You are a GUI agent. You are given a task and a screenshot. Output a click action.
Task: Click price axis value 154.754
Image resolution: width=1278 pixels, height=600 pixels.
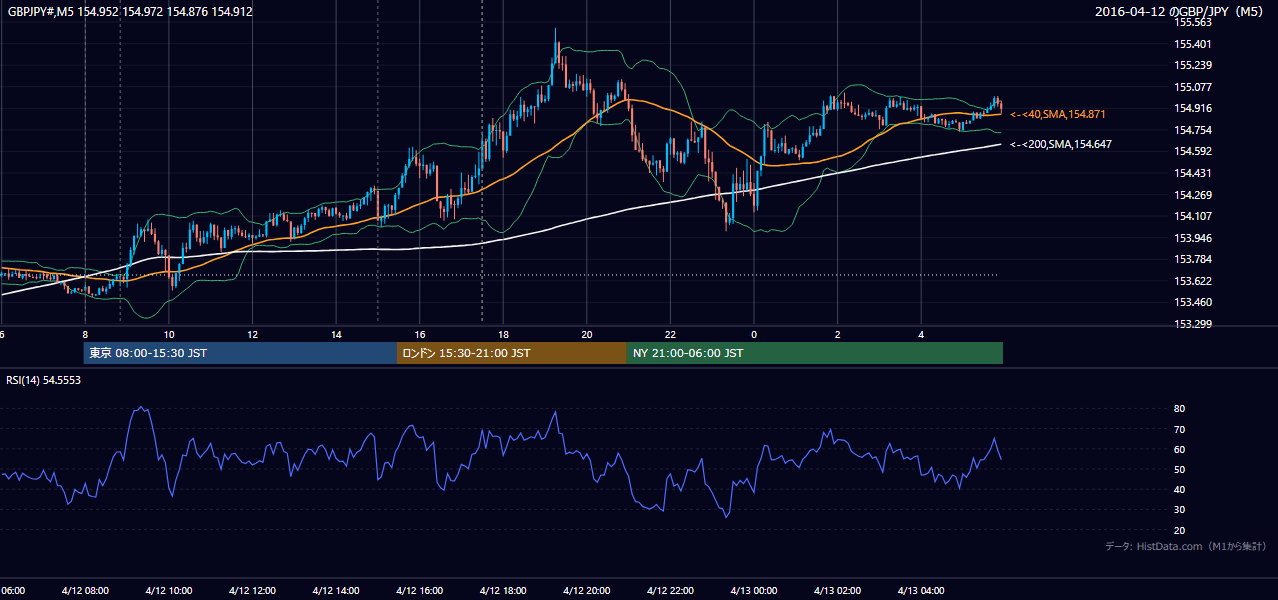1193,130
